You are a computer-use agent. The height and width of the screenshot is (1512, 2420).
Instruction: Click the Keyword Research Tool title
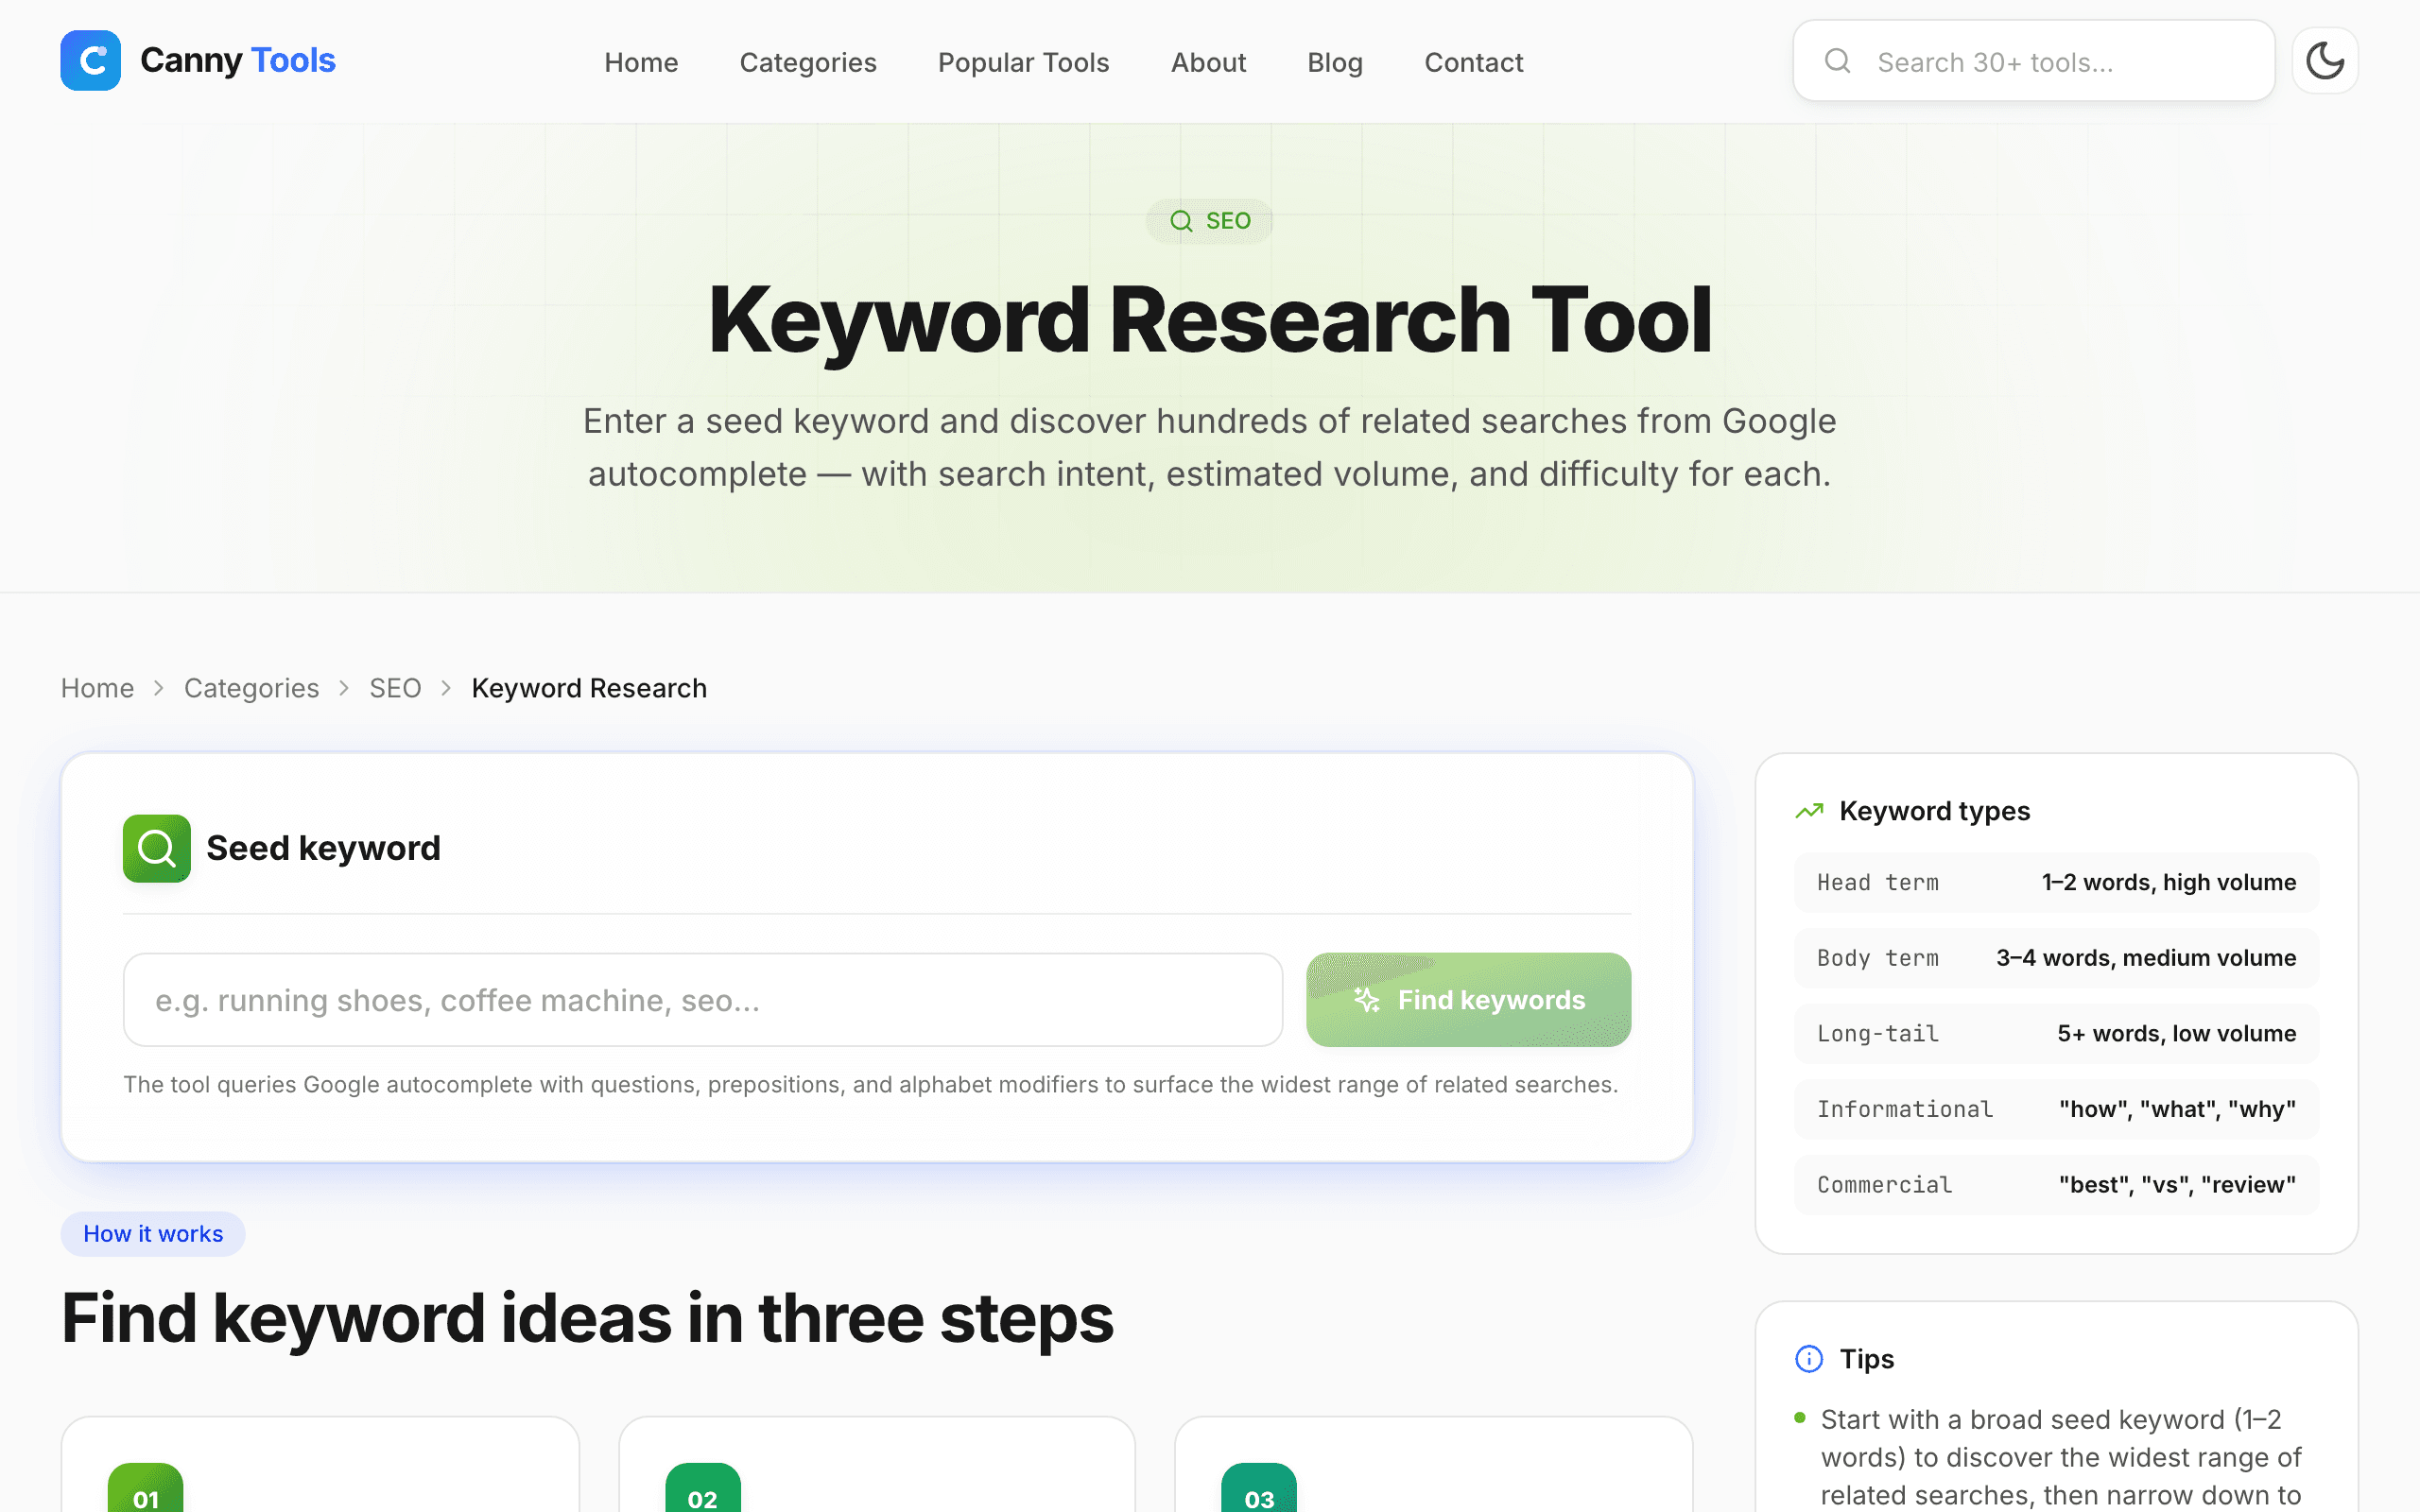coord(1210,320)
